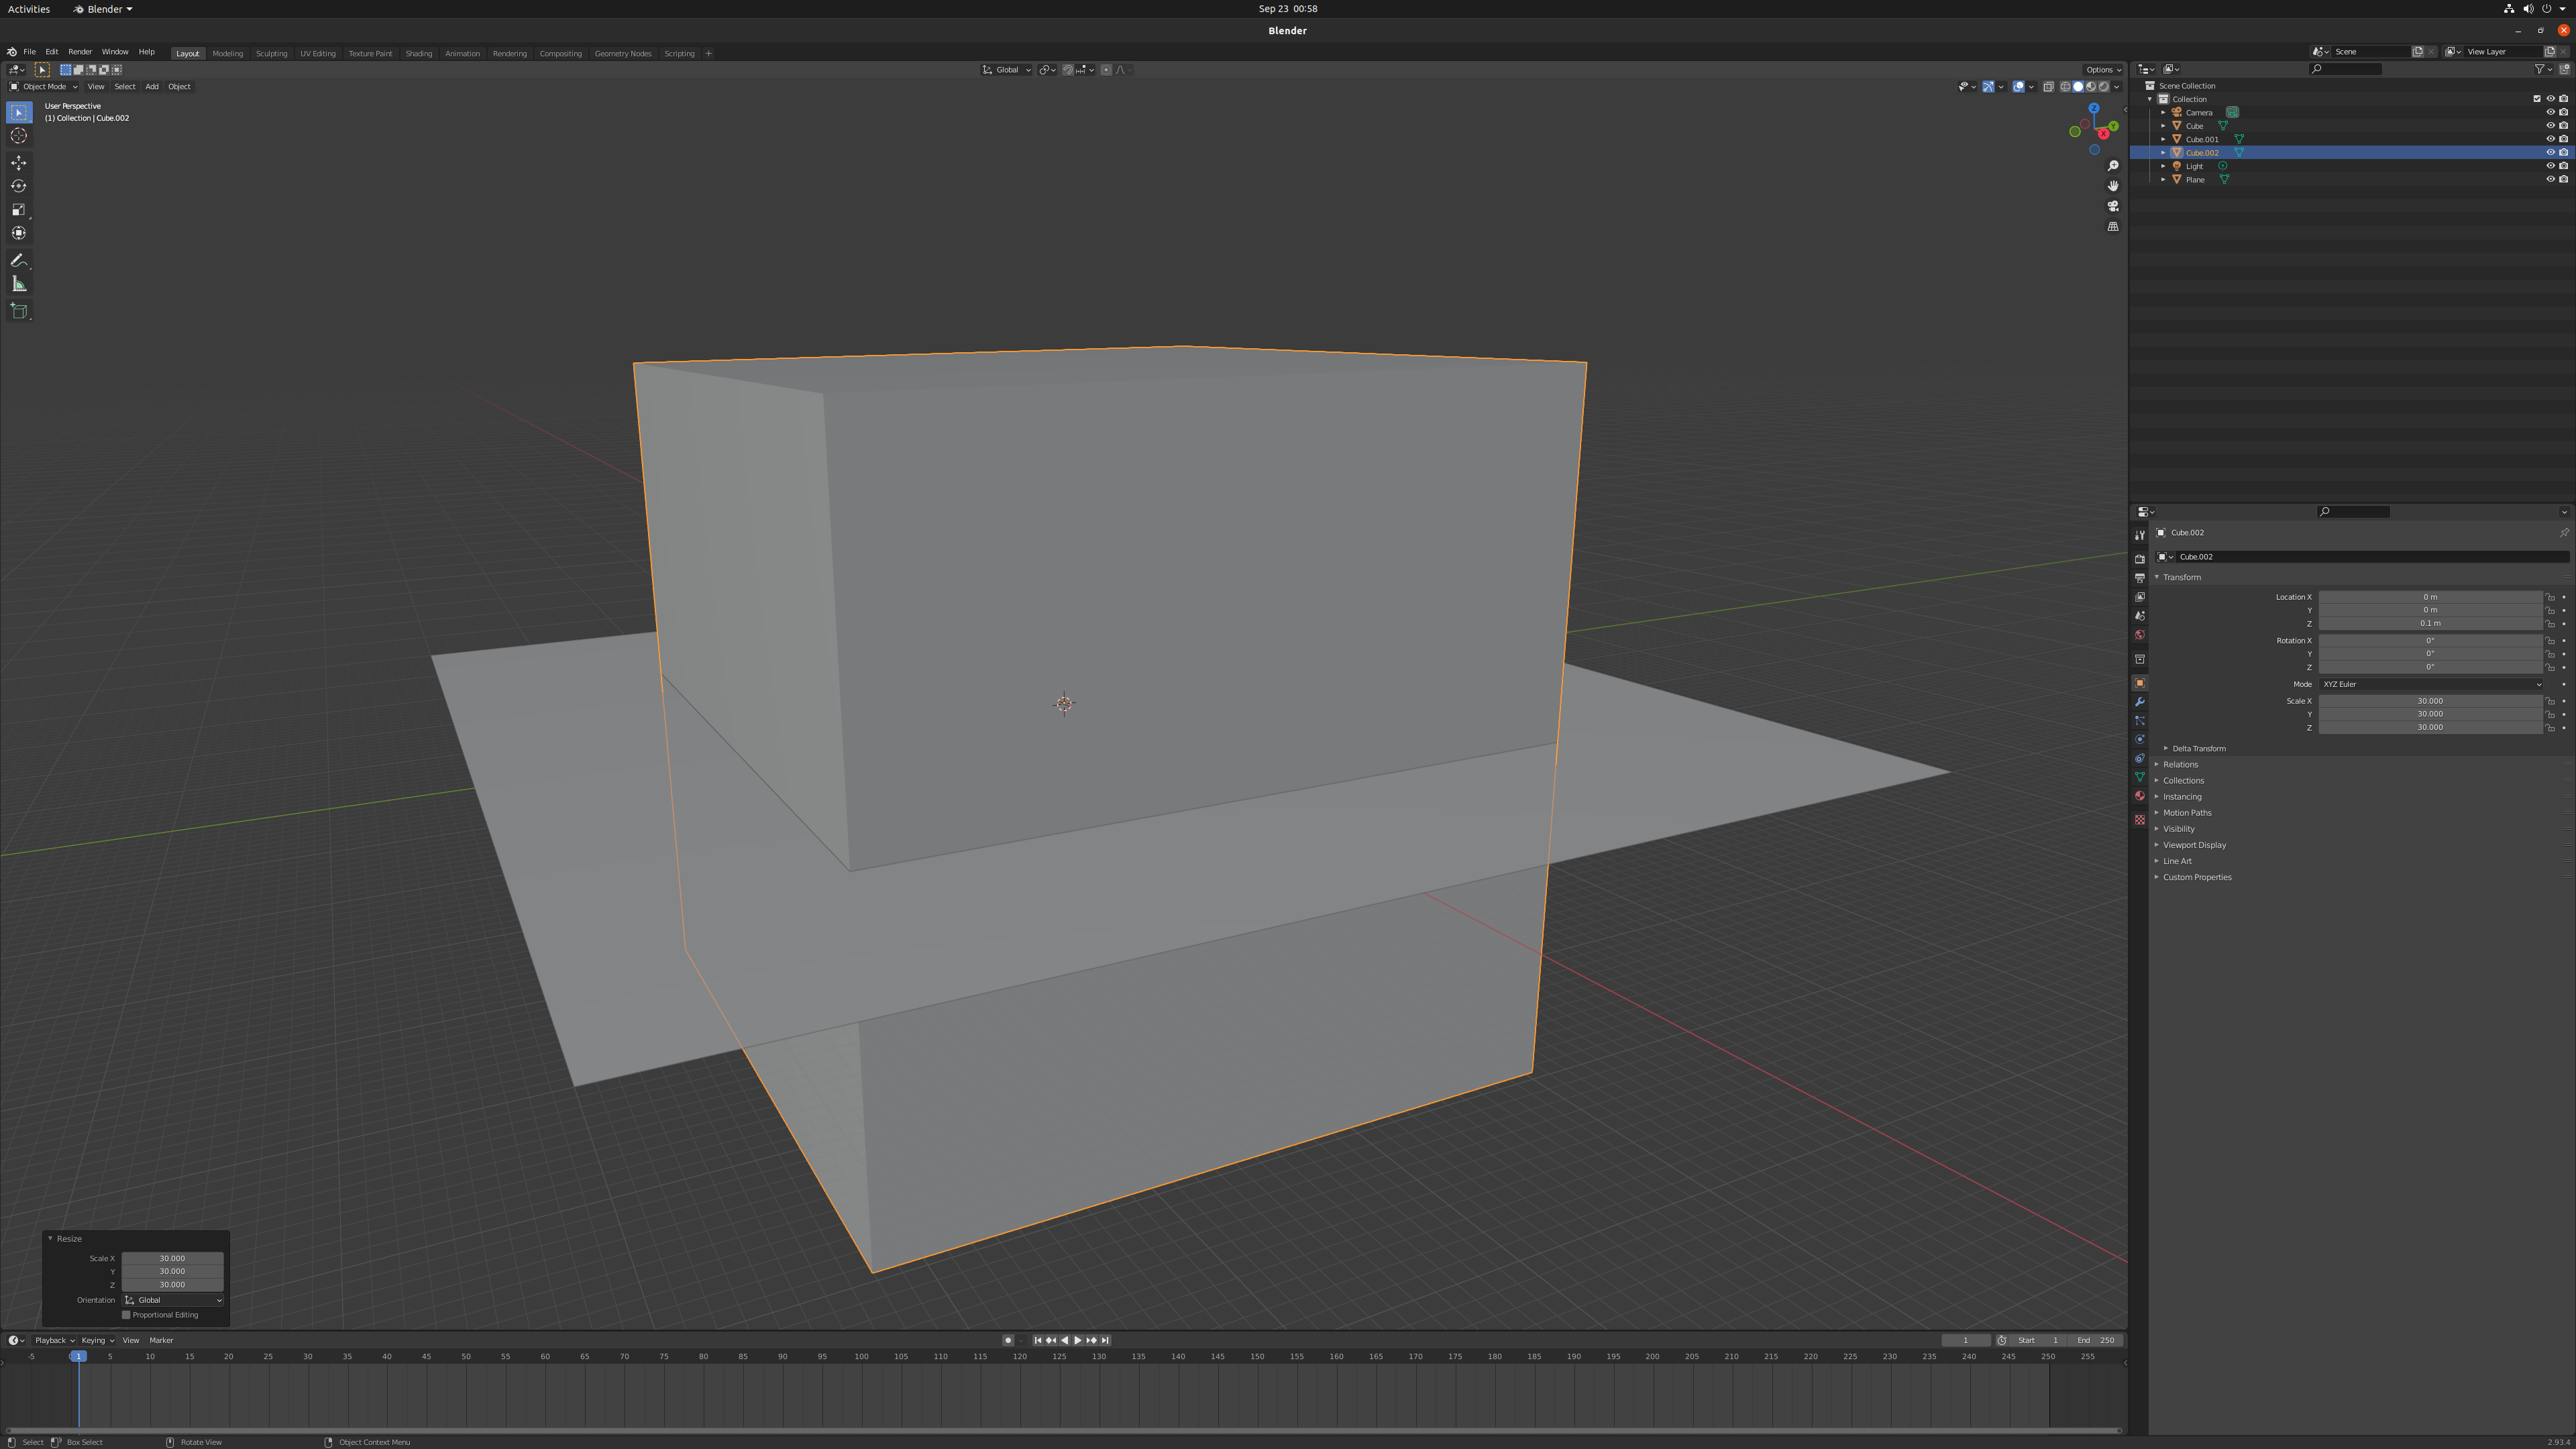The height and width of the screenshot is (1449, 2576).
Task: Toggle camera view with the camera icon
Action: [x=2113, y=206]
